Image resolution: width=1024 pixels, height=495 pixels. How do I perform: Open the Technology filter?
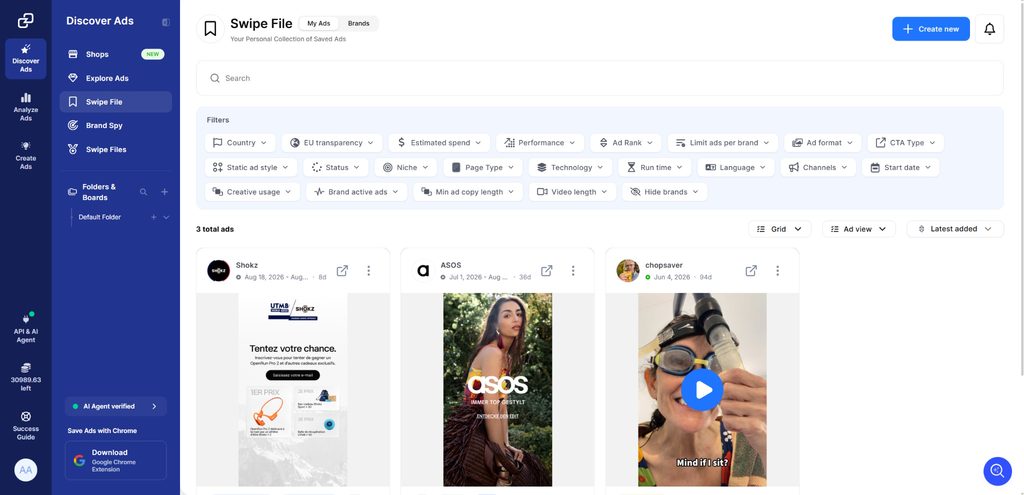coord(570,167)
